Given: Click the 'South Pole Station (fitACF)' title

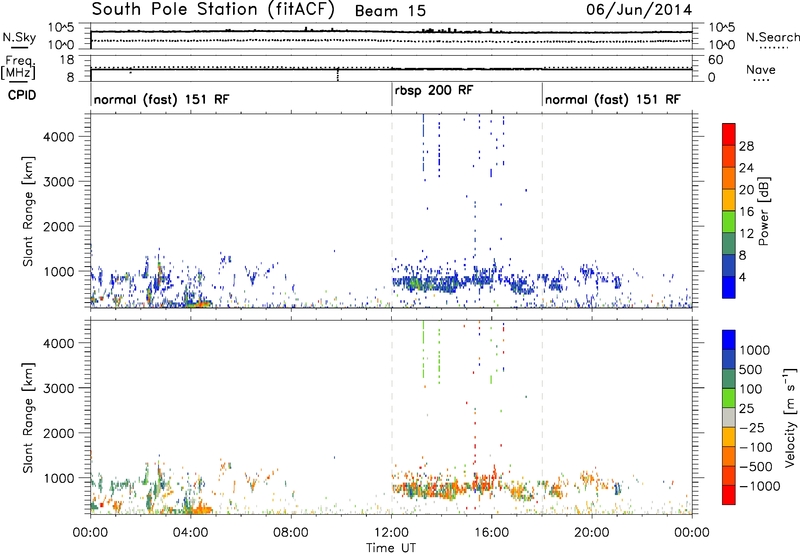Looking at the screenshot, I should [x=213, y=9].
